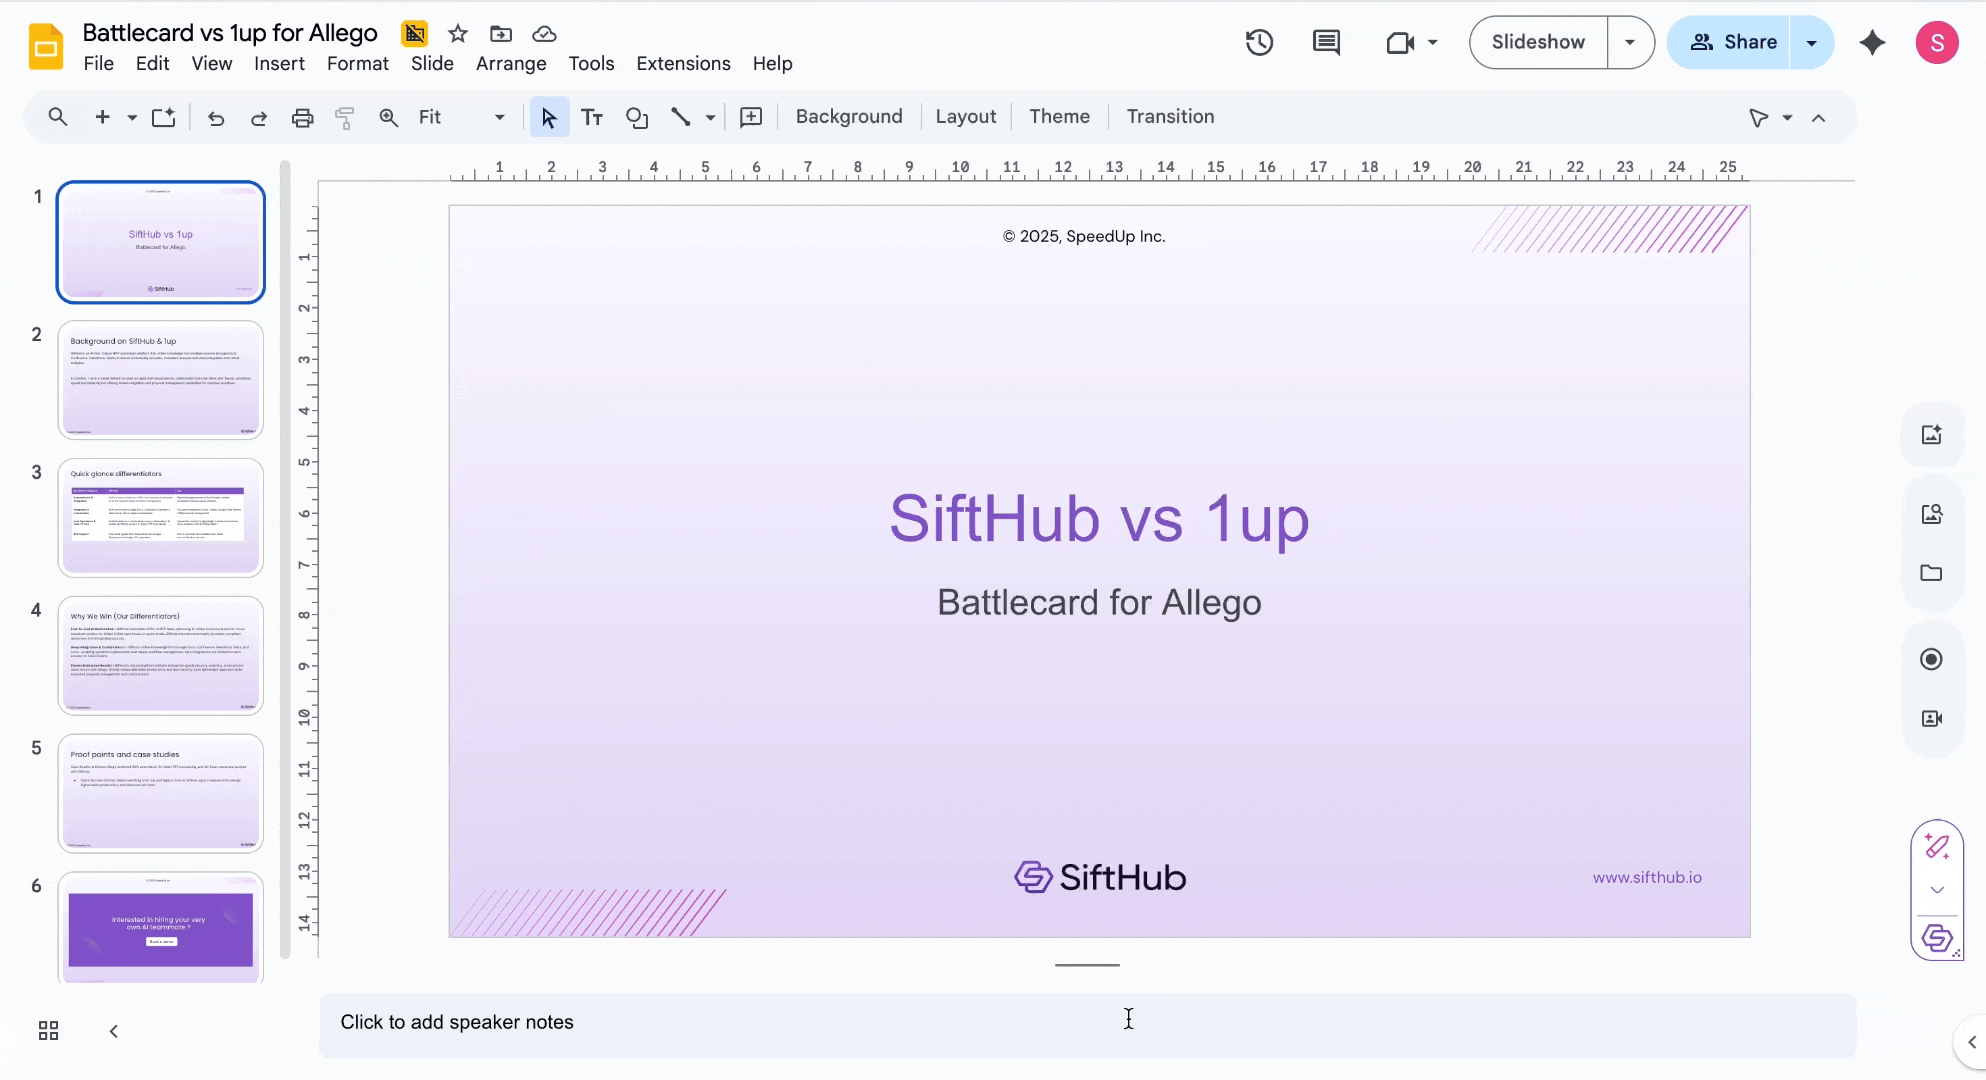Open presentation options next to Slideshow
The width and height of the screenshot is (1986, 1080).
(x=1630, y=42)
